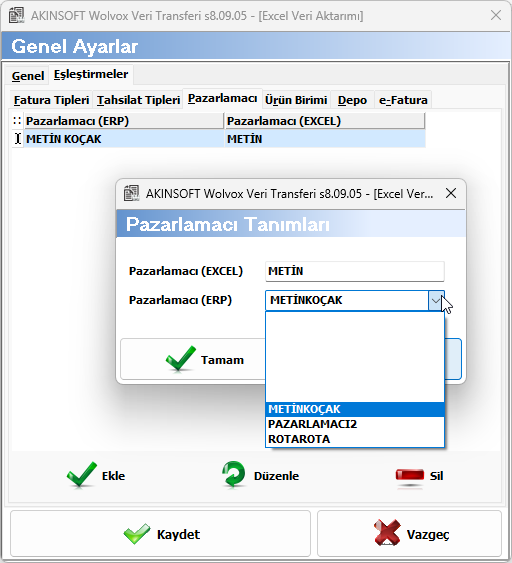Click the green refresh arrow on Düzenle
This screenshot has width=512, height=563.
[233, 474]
